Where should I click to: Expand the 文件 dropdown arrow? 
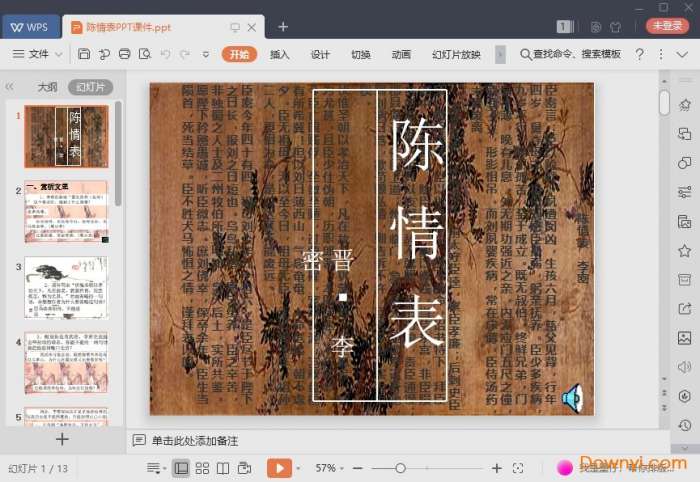click(58, 54)
